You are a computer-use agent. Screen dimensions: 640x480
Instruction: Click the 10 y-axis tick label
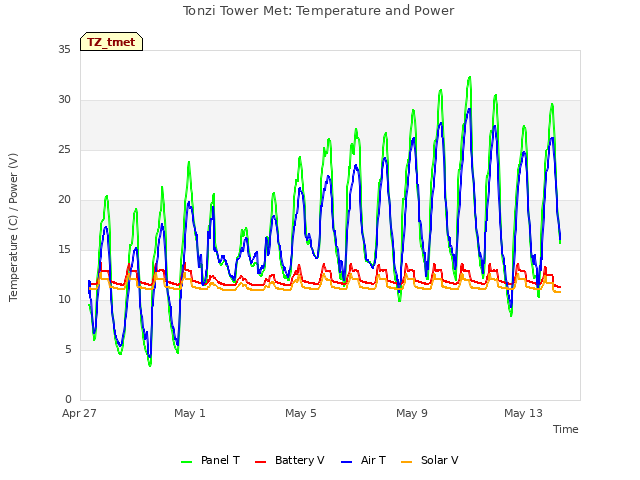(x=64, y=300)
